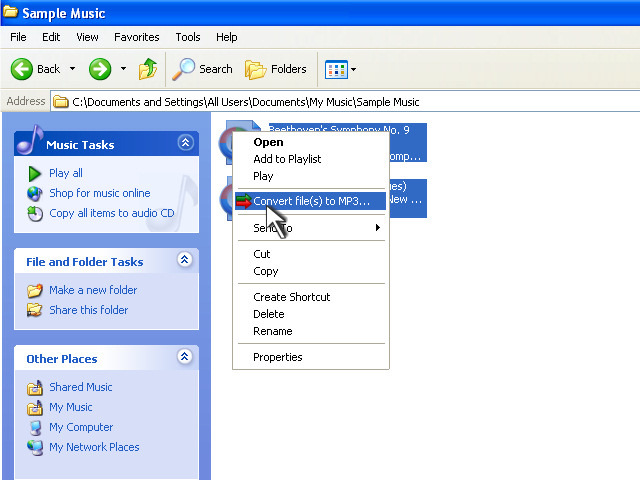Viewport: 640px width, 480px height.
Task: Click Make a new folder link
Action: (x=93, y=290)
